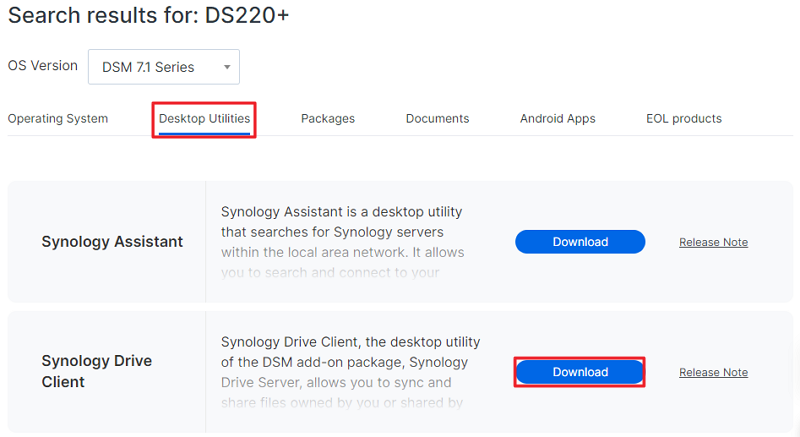Click the Synology Drive Client title
Image resolution: width=800 pixels, height=437 pixels.
(97, 371)
